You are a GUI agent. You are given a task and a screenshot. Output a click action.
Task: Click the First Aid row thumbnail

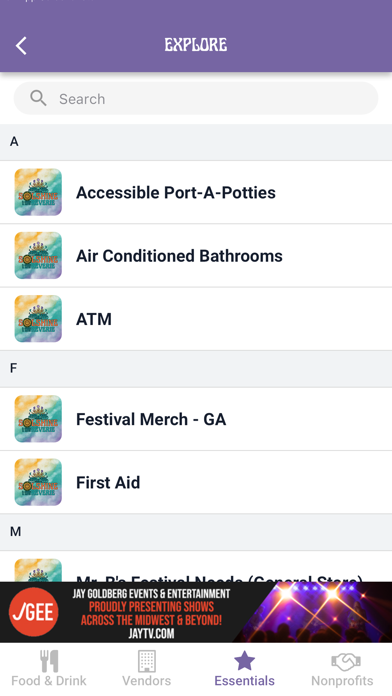(x=38, y=482)
